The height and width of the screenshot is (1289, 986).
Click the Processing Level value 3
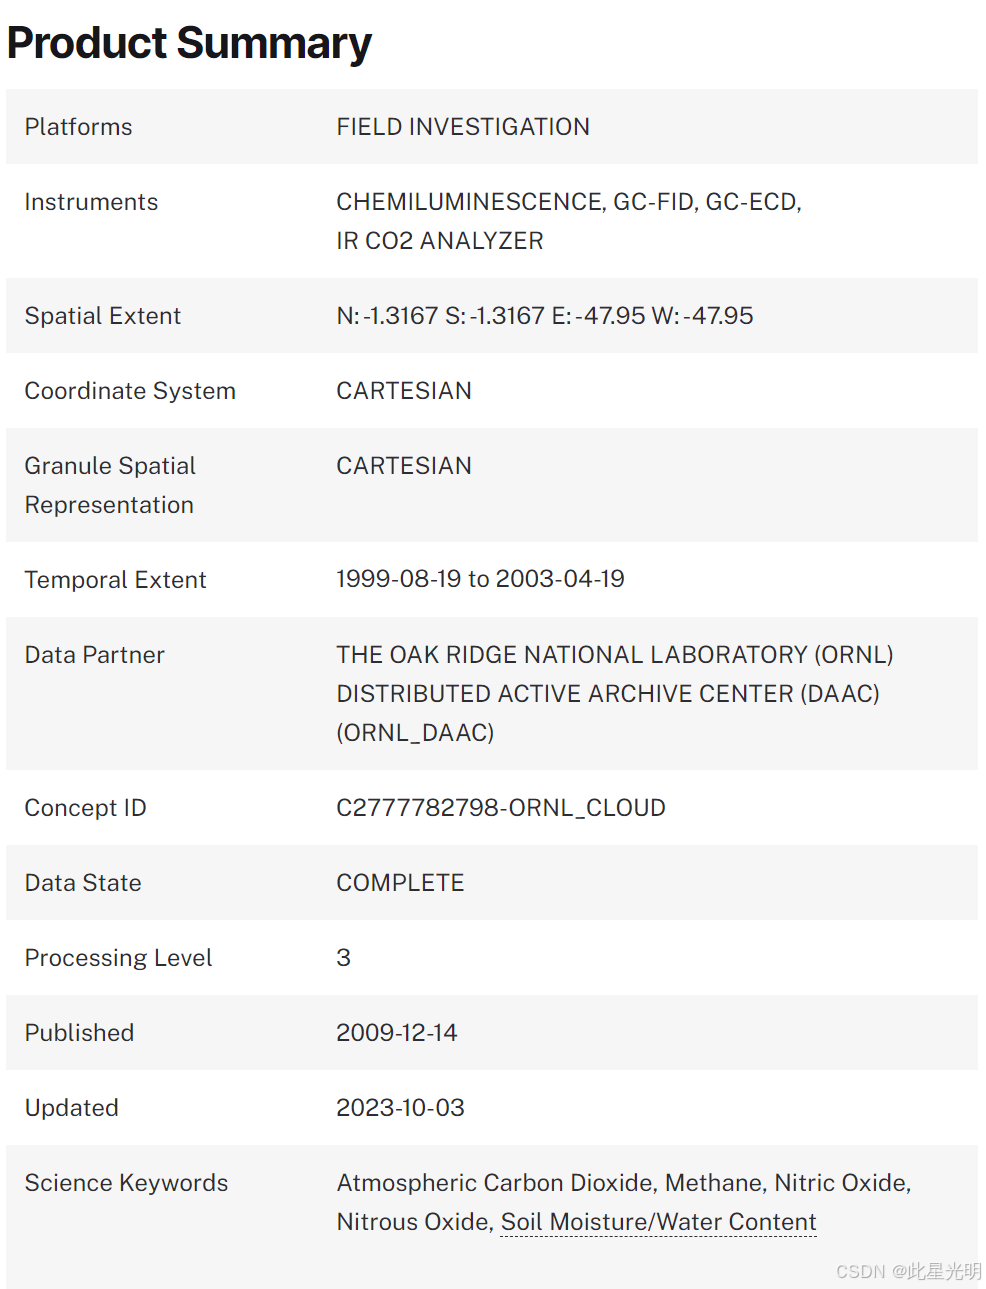click(343, 958)
